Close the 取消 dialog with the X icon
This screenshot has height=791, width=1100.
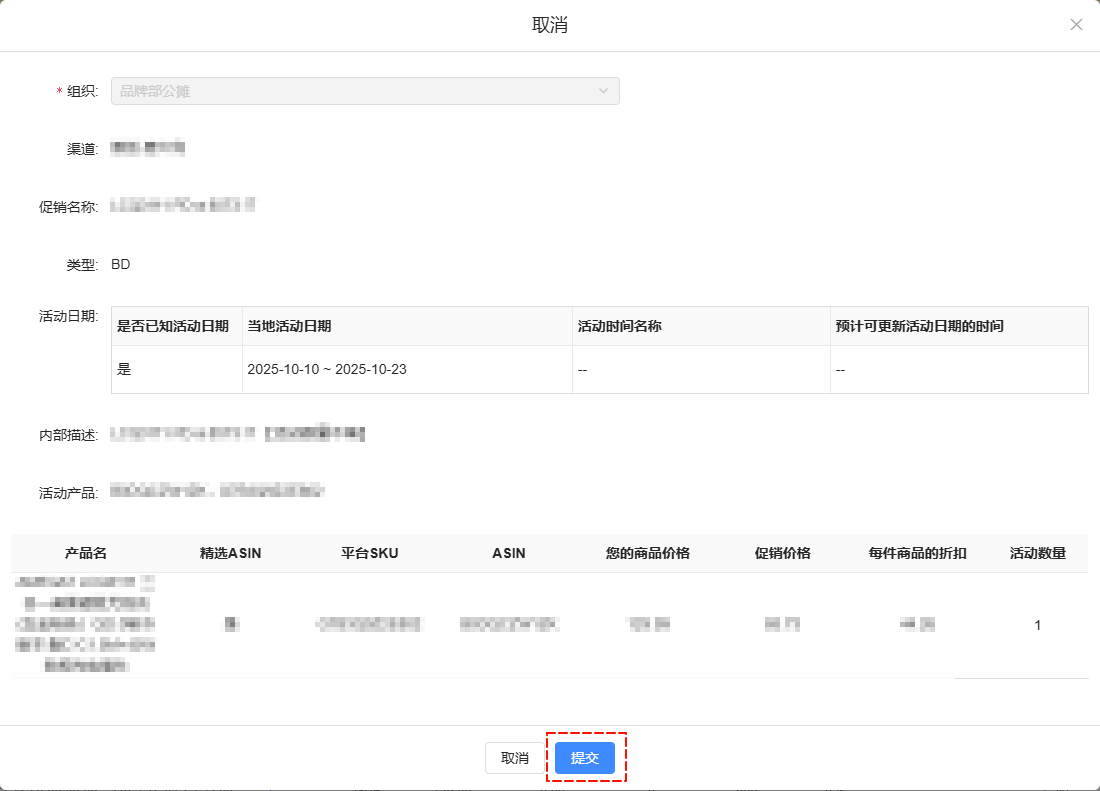point(1076,25)
